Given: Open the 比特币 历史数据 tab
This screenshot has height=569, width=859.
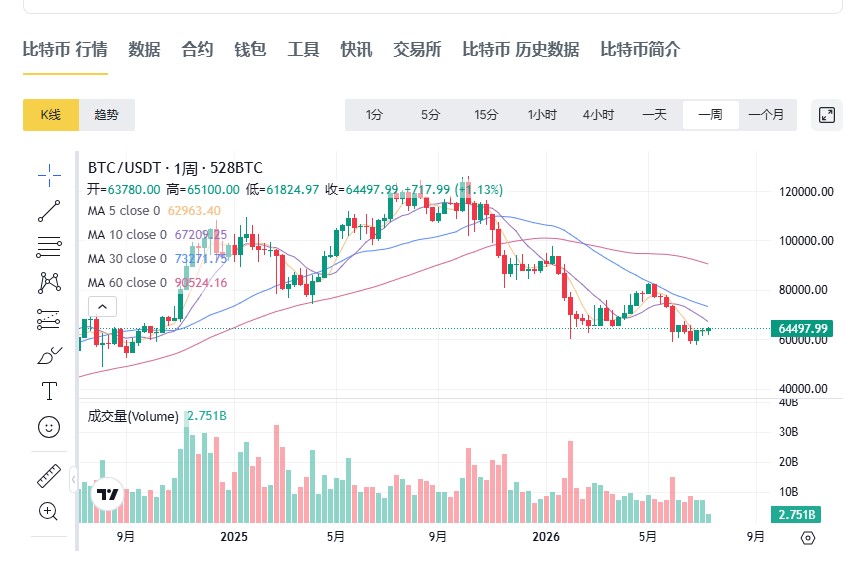Looking at the screenshot, I should 520,49.
